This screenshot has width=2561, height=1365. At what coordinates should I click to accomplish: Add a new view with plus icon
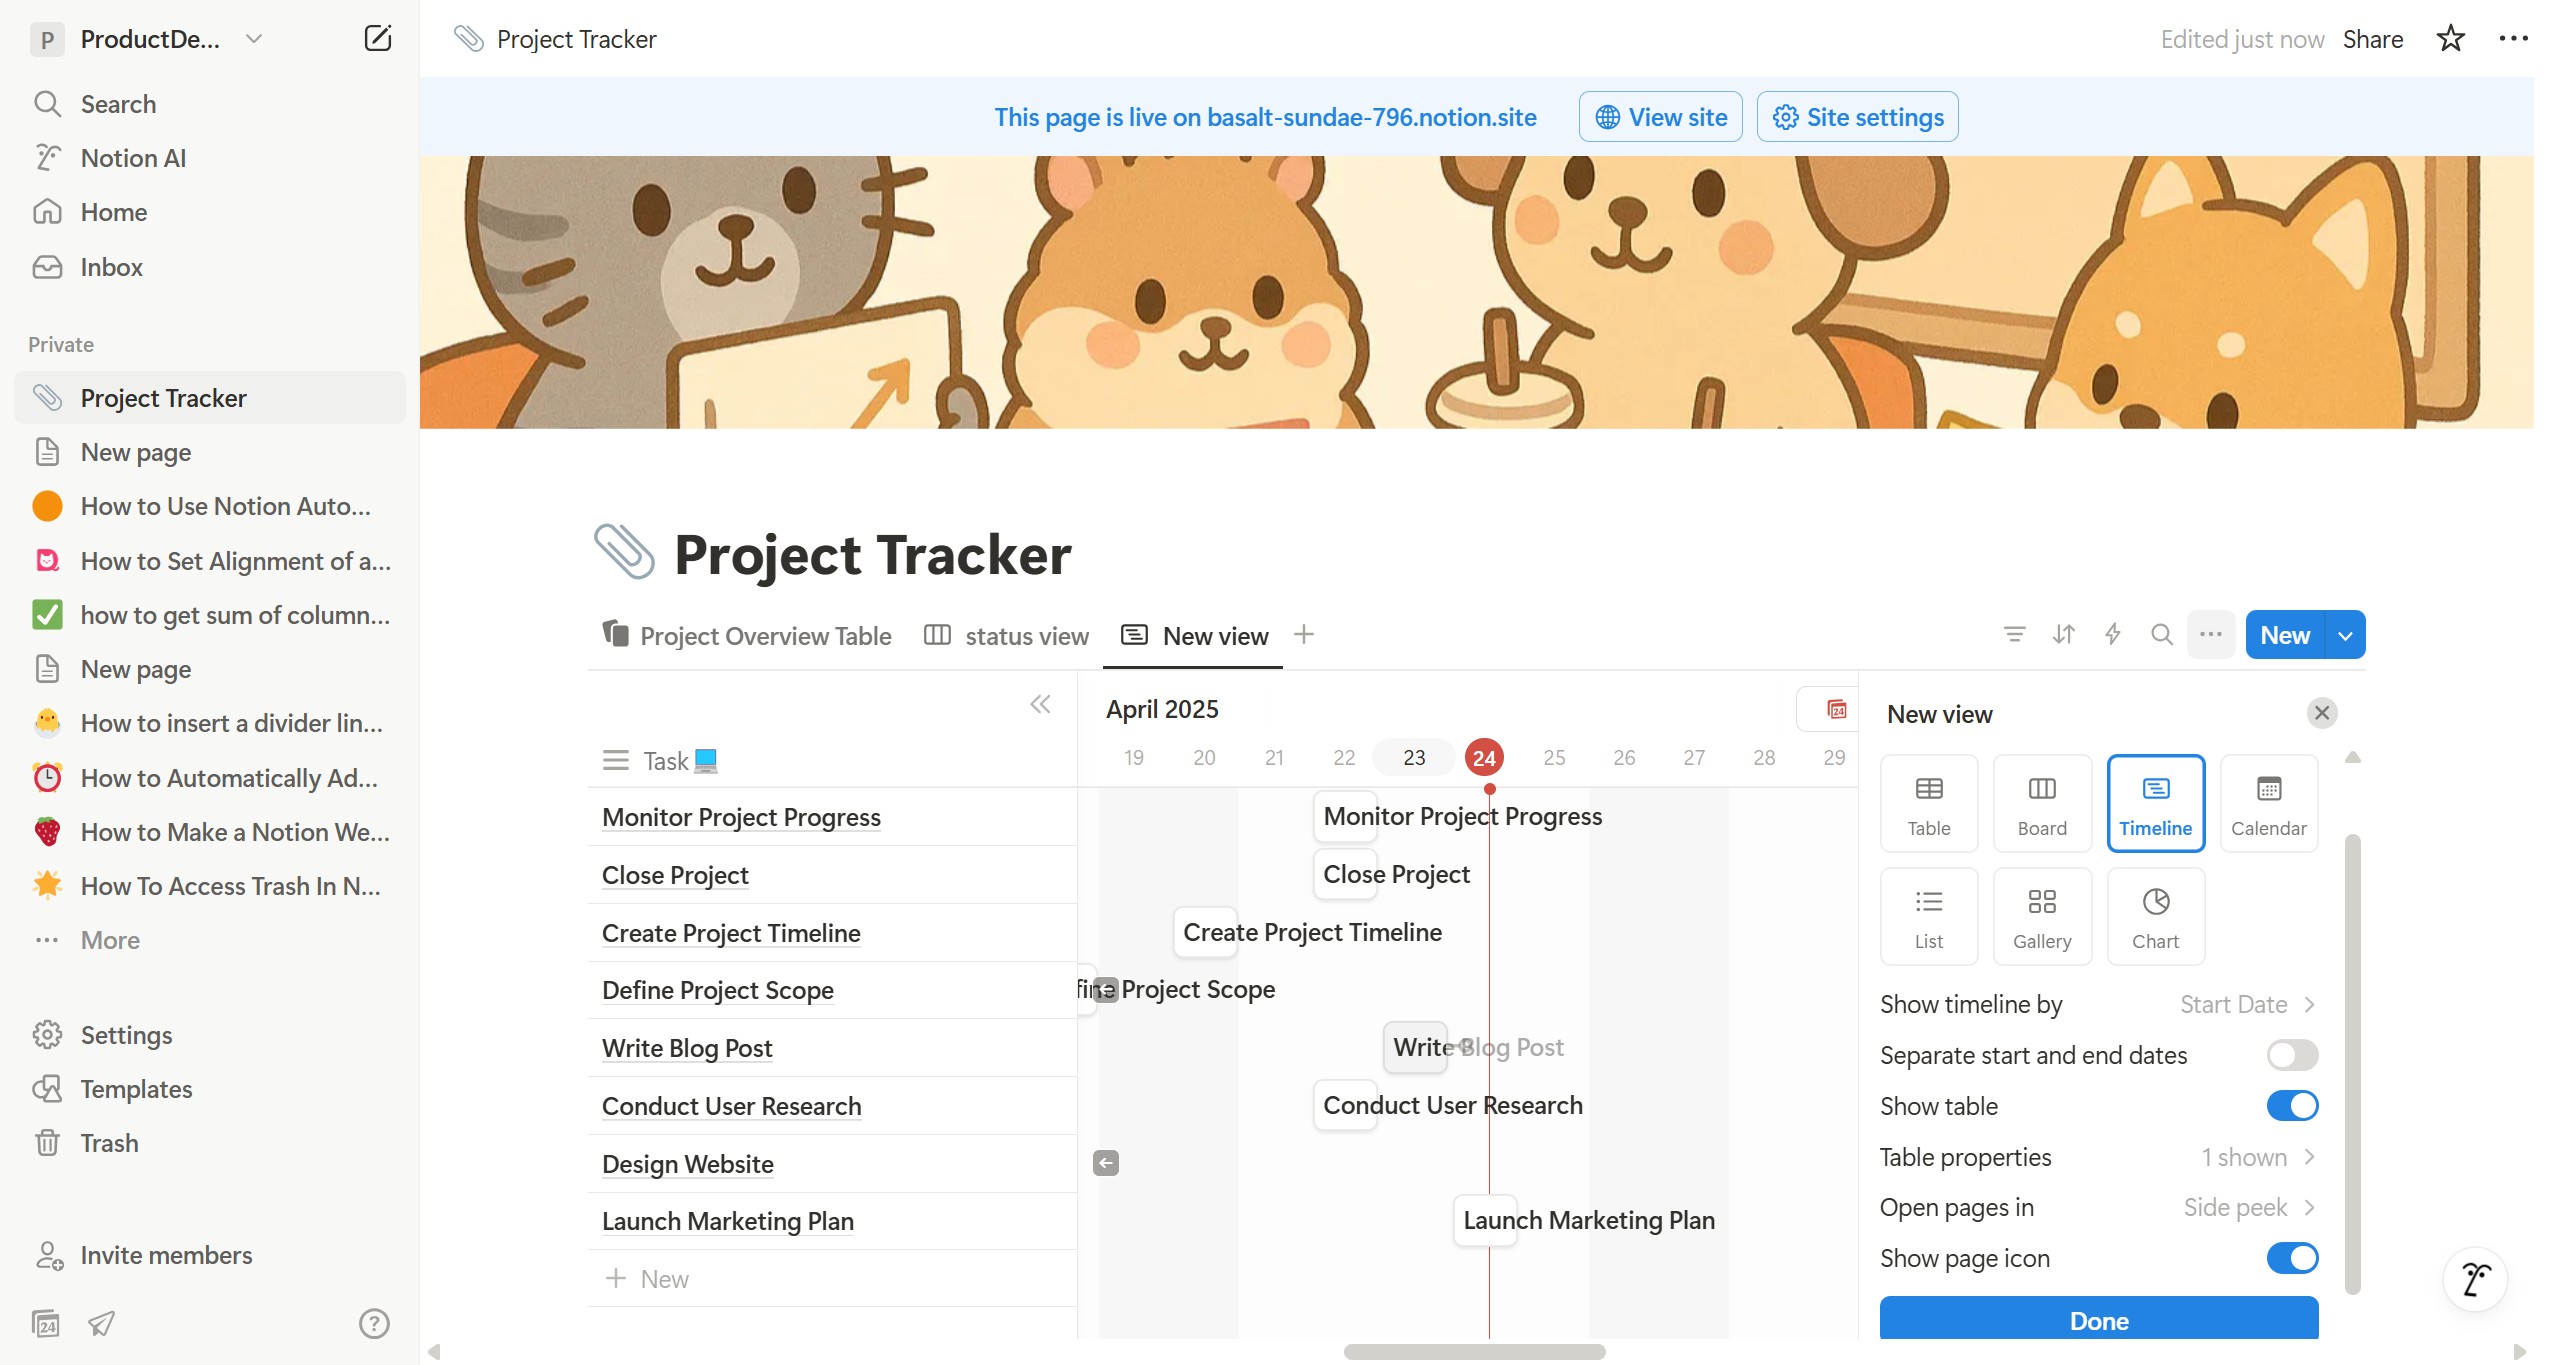pyautogui.click(x=1303, y=634)
